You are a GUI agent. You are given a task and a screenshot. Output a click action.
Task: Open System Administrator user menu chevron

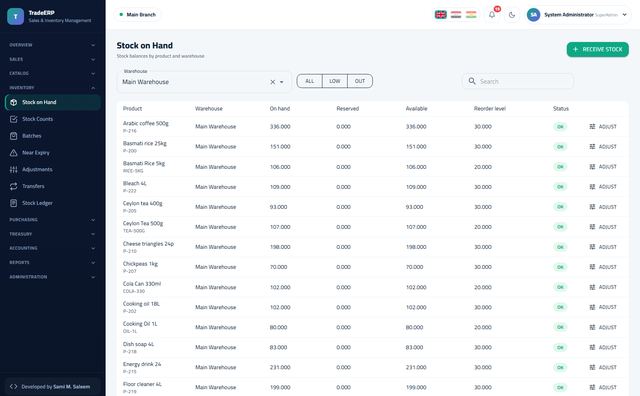(624, 15)
